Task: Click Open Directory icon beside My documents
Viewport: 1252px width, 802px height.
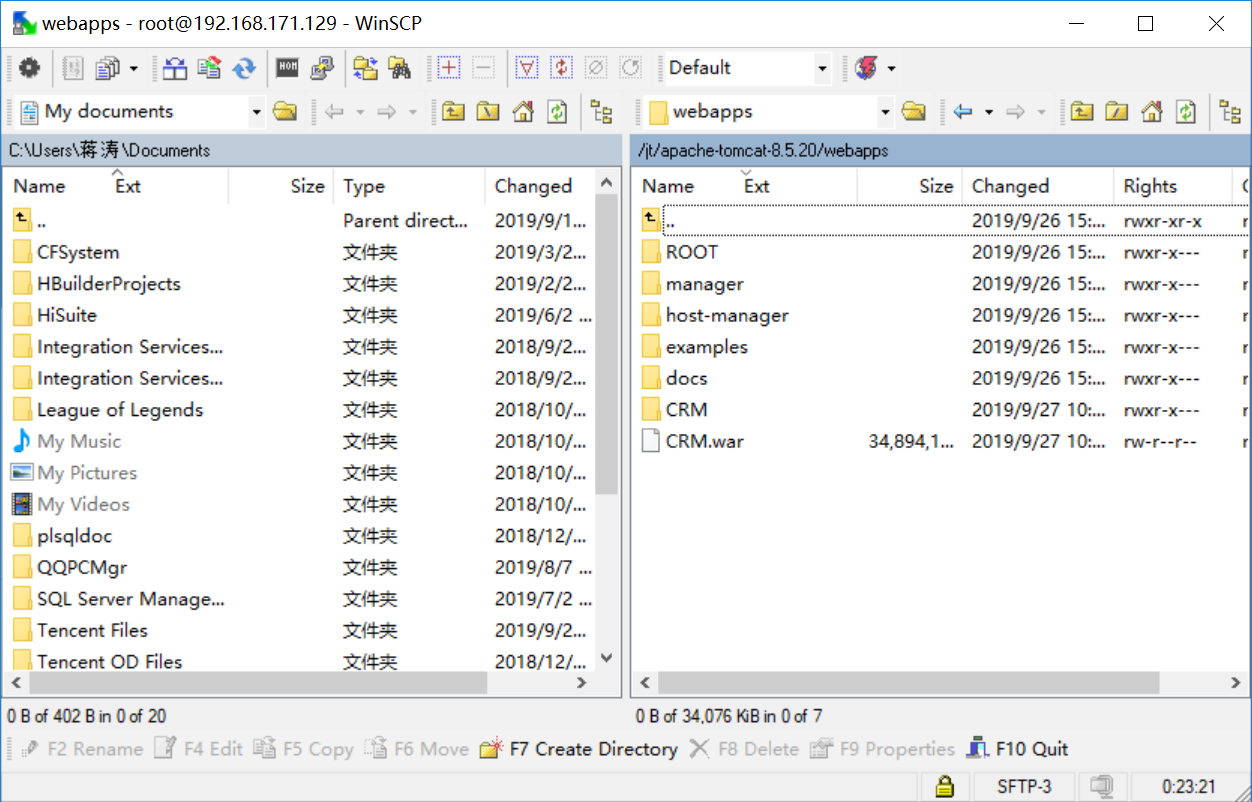Action: 285,111
